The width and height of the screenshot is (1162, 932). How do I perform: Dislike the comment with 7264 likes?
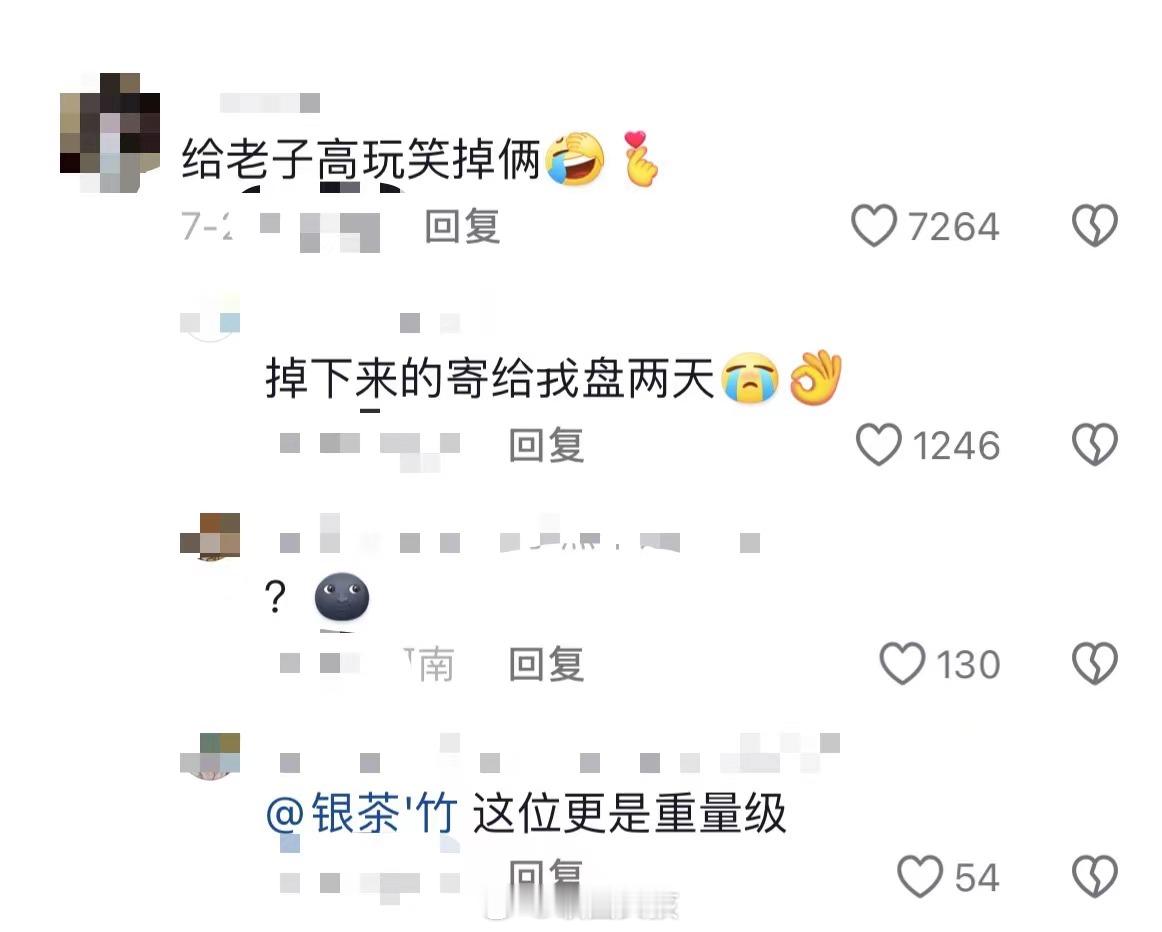tap(1095, 226)
